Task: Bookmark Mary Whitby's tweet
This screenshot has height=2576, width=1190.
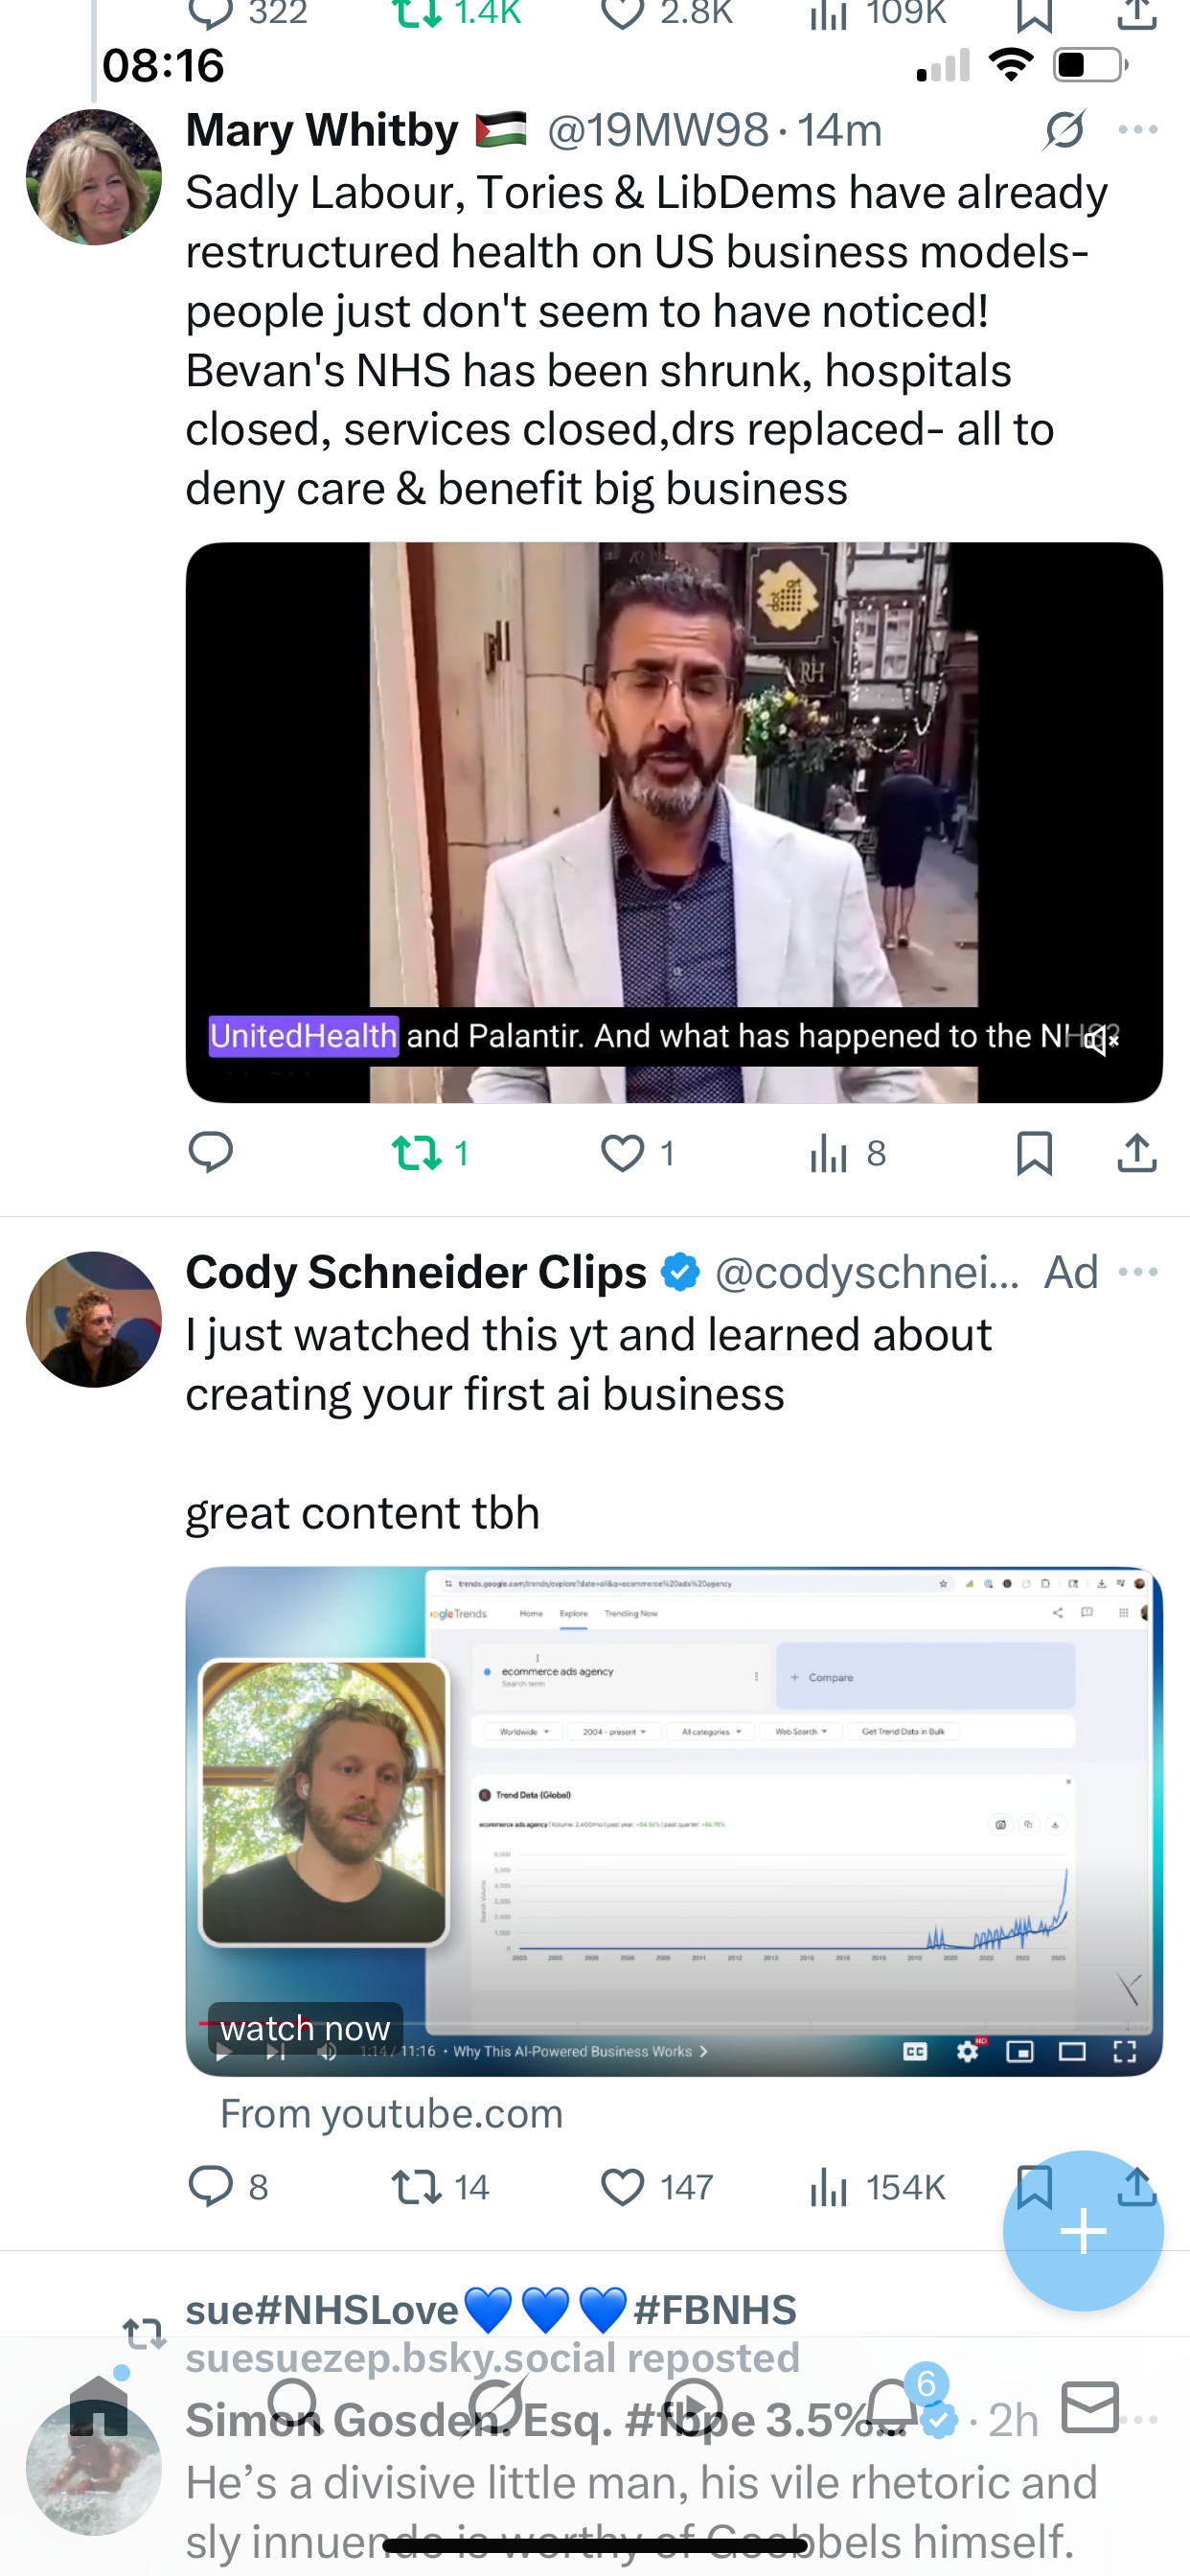Action: [1034, 1153]
